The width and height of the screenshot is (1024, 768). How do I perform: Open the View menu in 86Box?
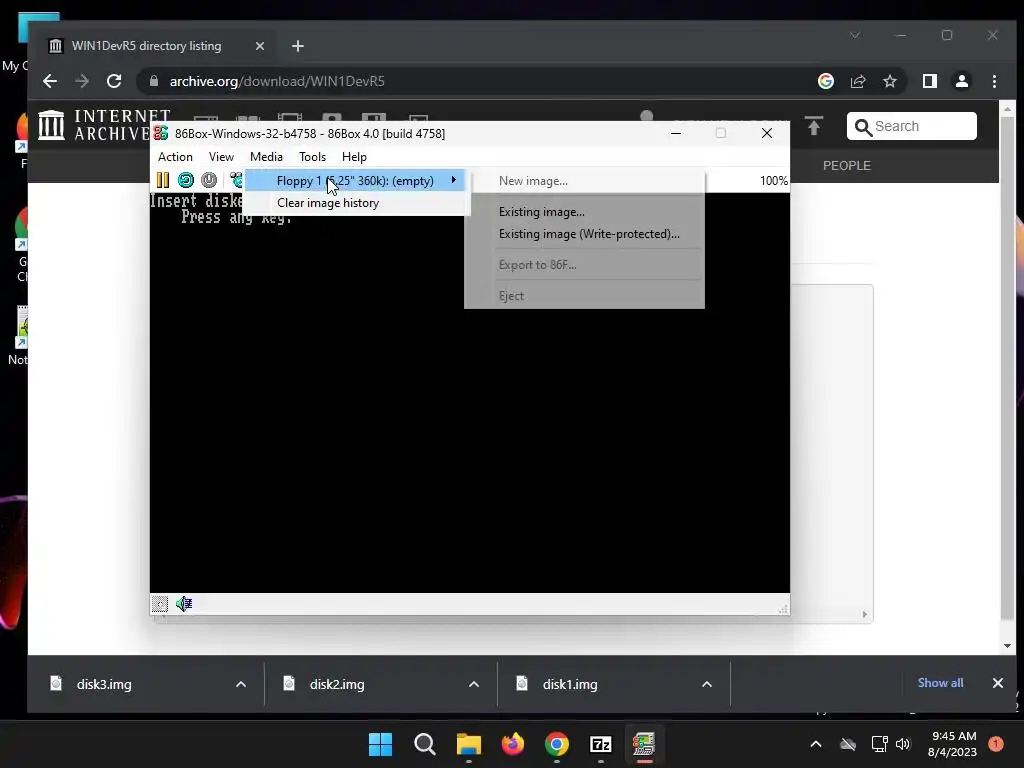[221, 157]
